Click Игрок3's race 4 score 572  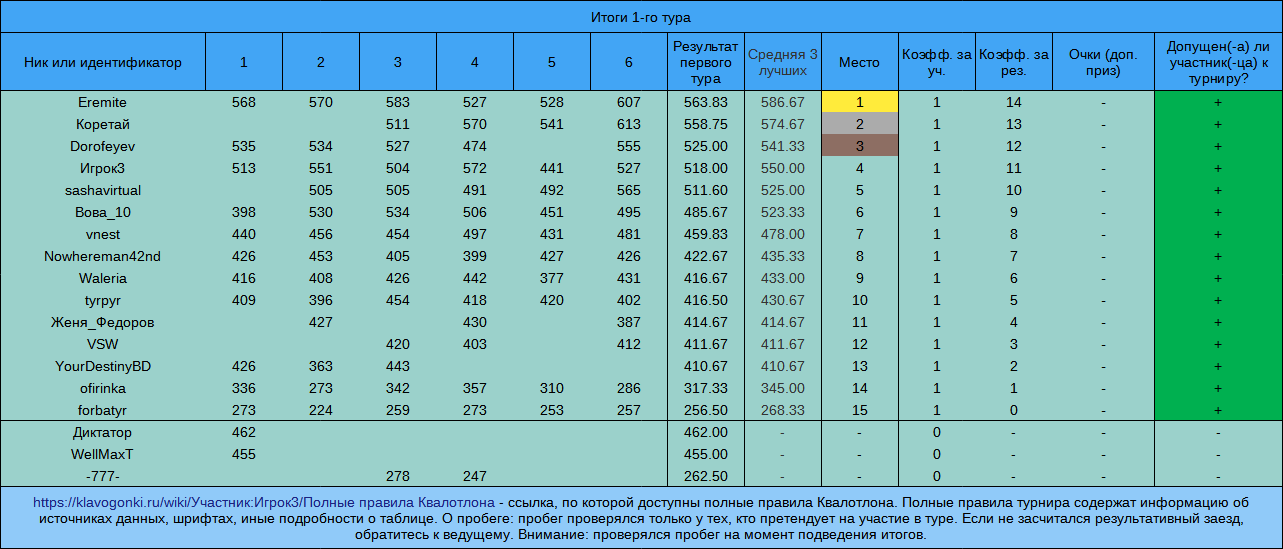tap(475, 169)
